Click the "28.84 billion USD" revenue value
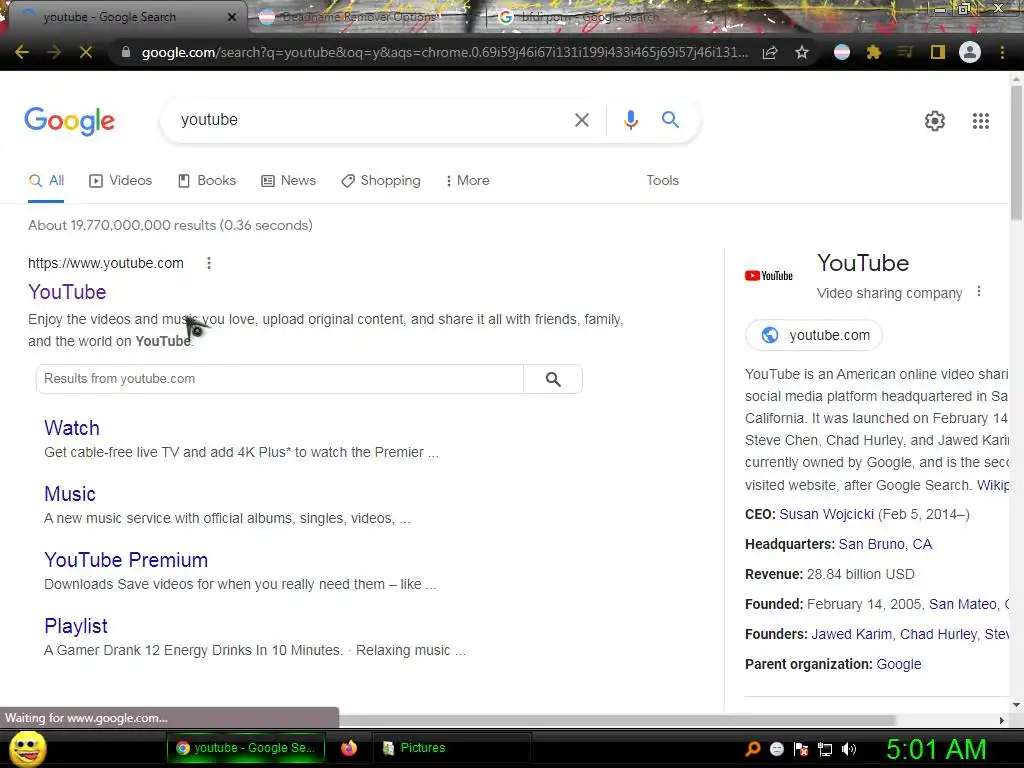This screenshot has width=1024, height=768. tap(861, 575)
